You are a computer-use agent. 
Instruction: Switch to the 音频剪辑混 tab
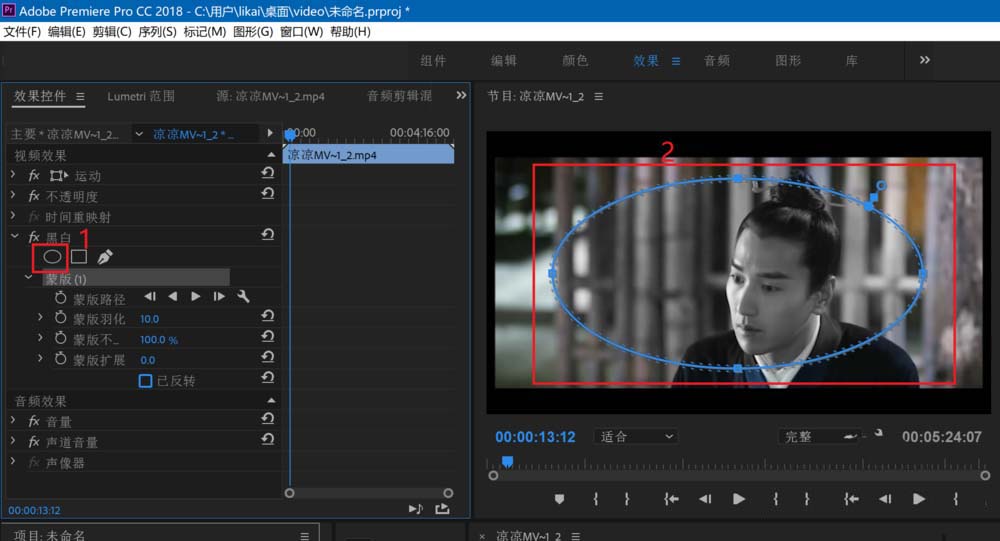point(399,96)
